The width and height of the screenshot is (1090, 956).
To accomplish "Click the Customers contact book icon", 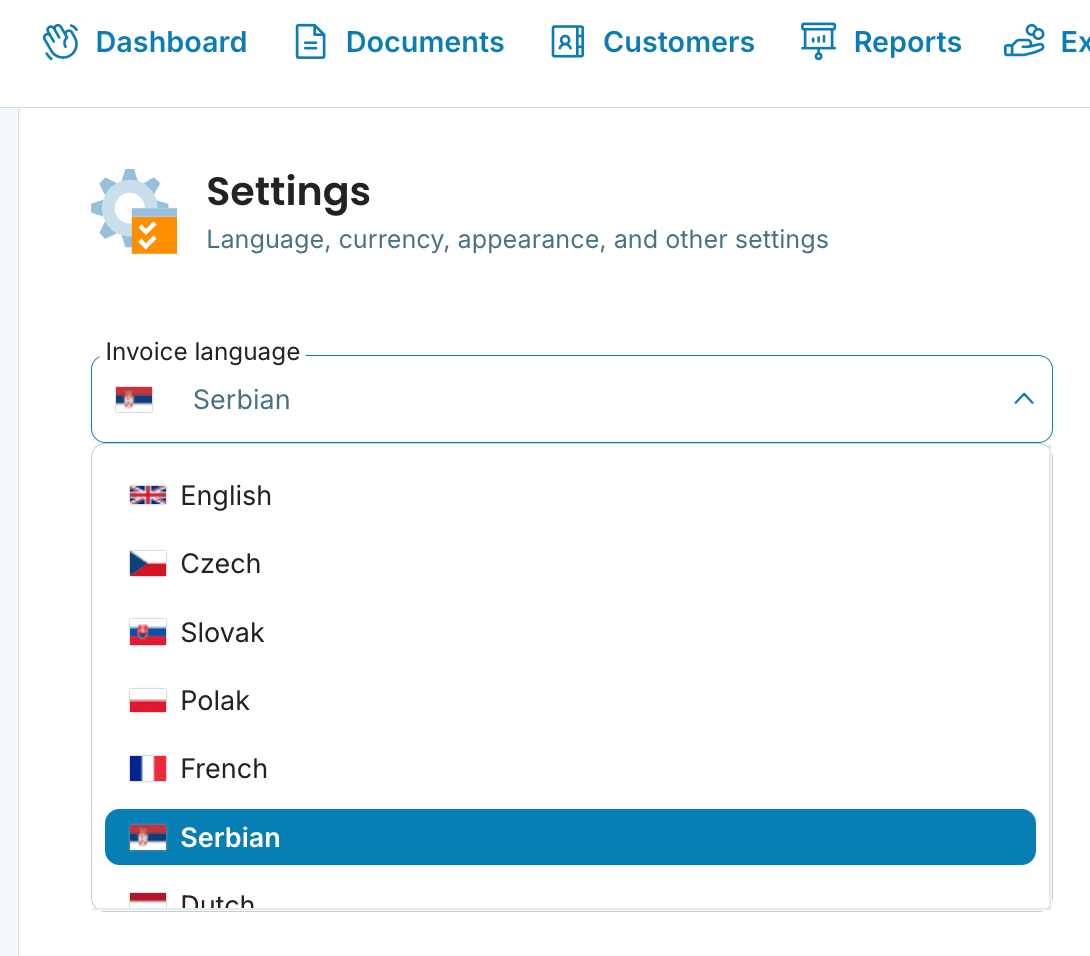I will click(567, 42).
